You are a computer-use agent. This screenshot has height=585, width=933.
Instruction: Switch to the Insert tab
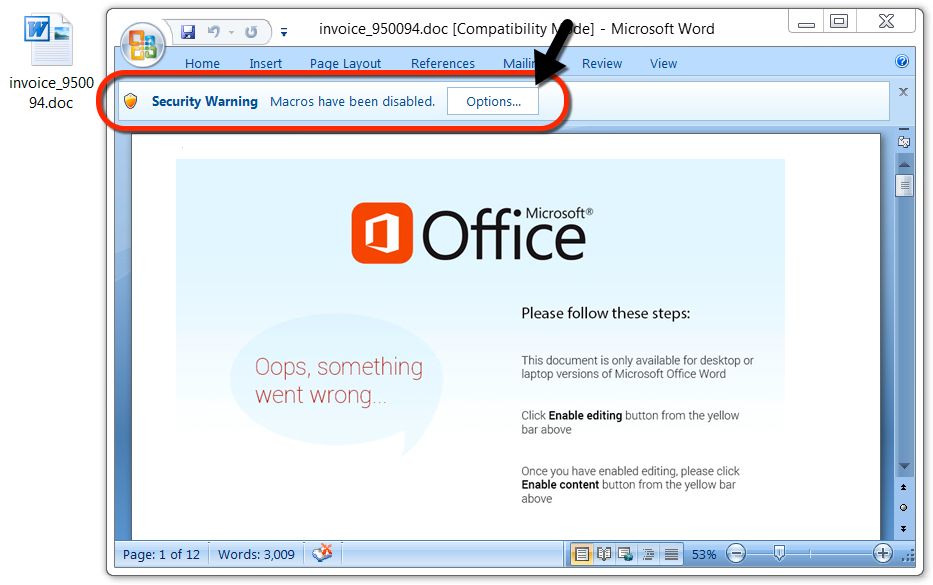(x=265, y=64)
